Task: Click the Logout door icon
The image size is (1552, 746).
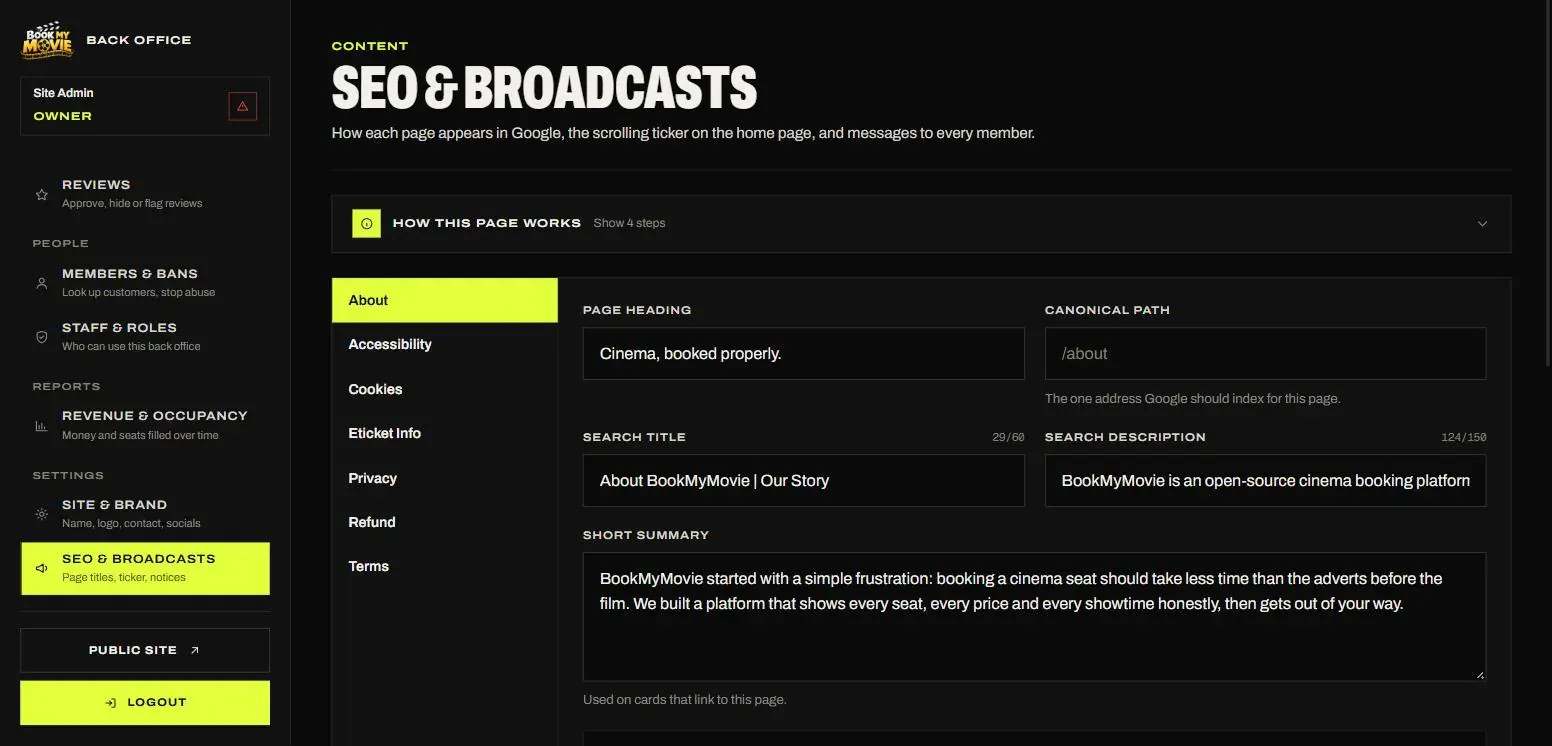Action: 111,703
